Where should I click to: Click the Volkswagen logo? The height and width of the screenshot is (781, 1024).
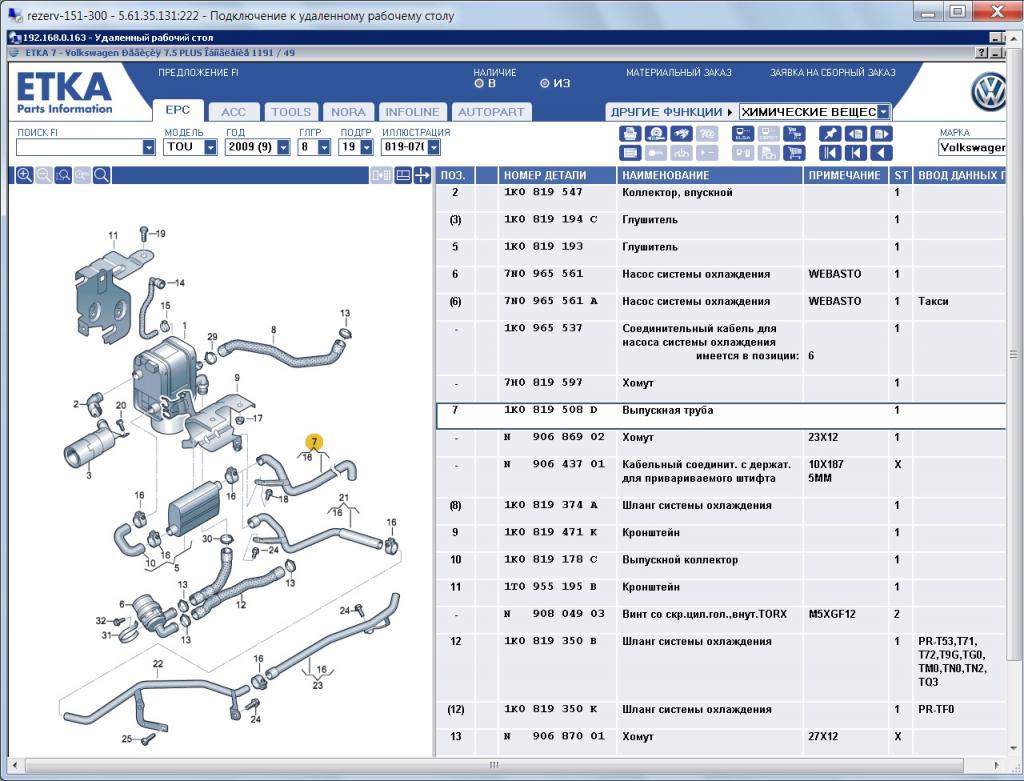(989, 92)
